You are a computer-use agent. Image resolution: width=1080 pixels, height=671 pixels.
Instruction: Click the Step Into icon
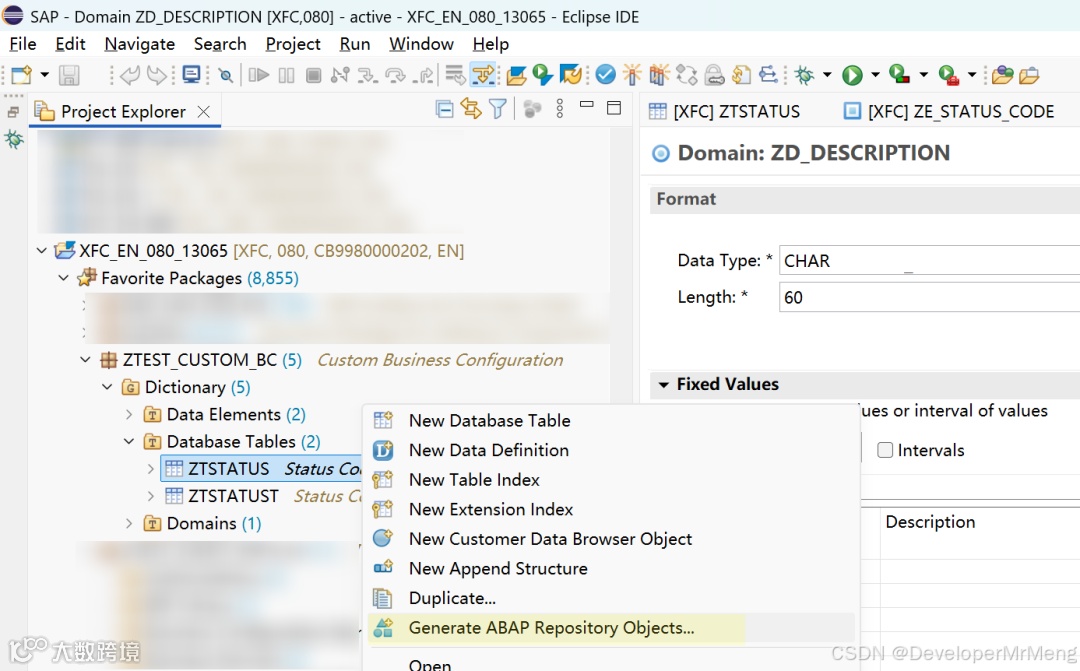click(x=367, y=74)
